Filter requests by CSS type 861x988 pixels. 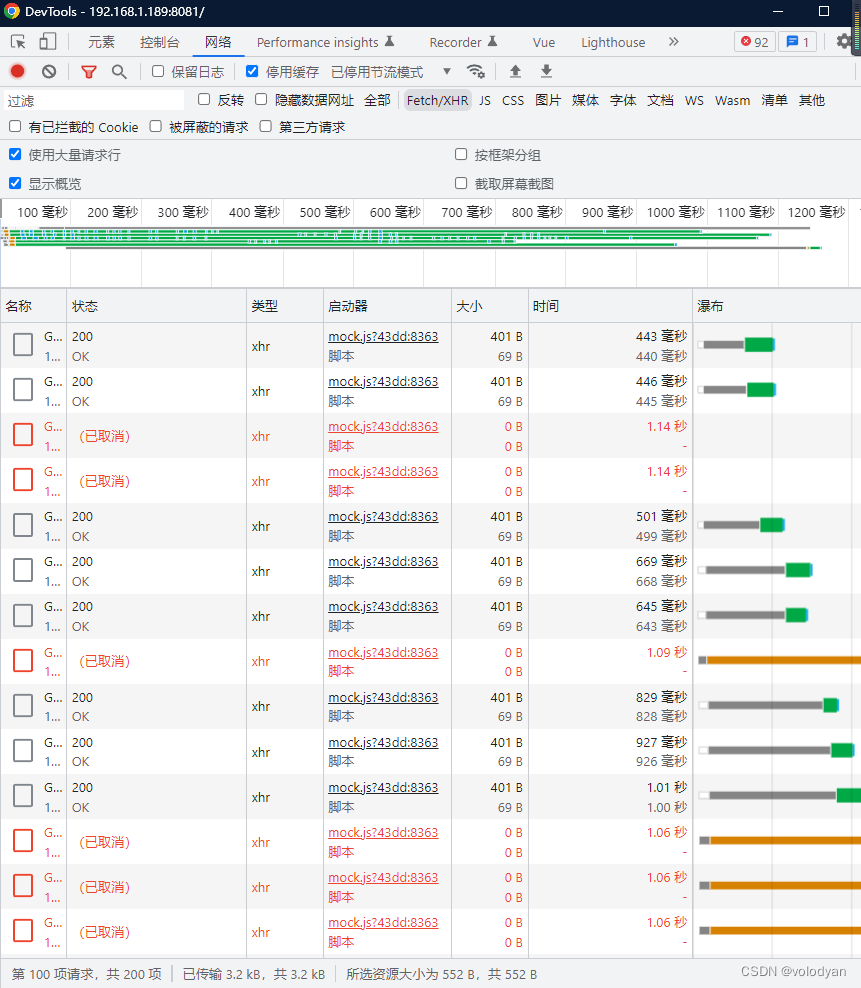point(513,100)
